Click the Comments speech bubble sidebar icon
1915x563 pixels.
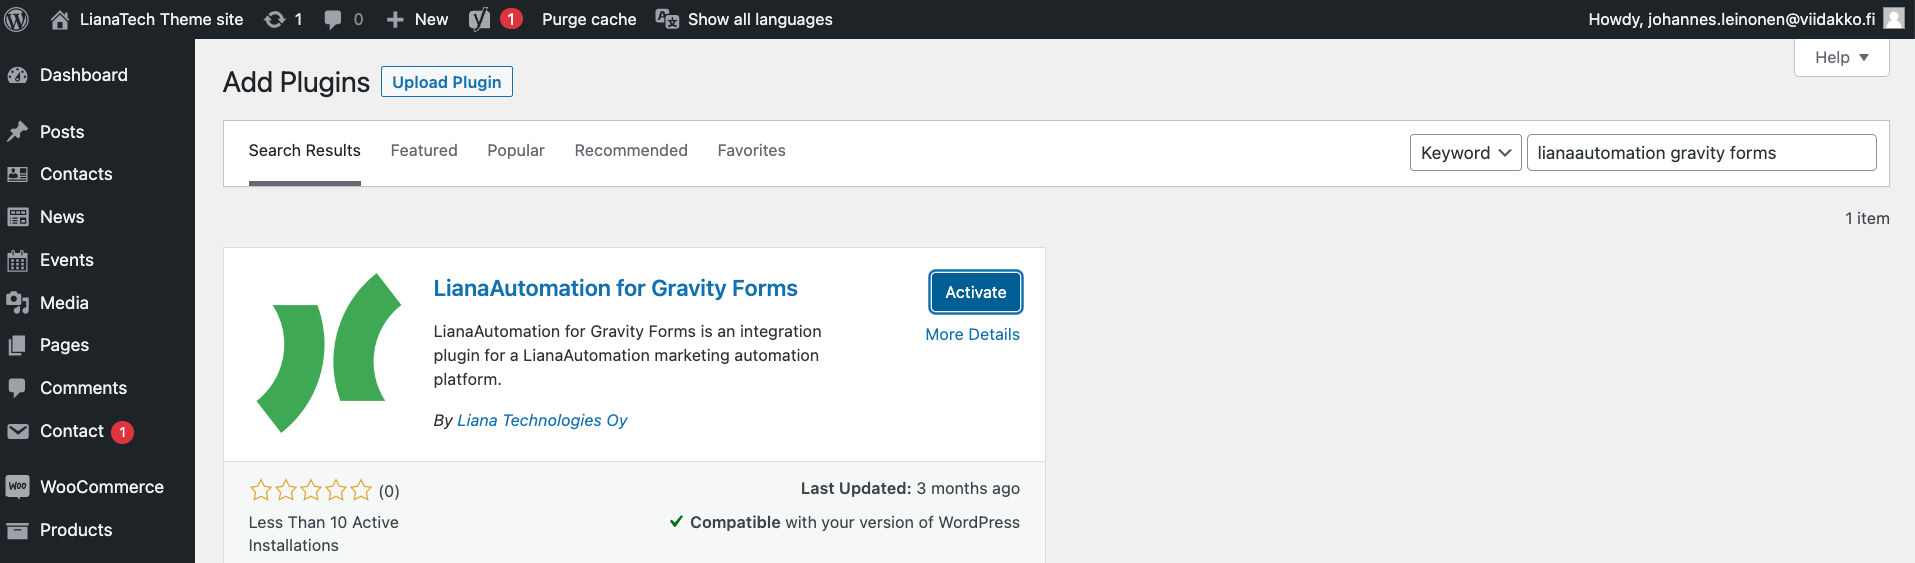18,388
